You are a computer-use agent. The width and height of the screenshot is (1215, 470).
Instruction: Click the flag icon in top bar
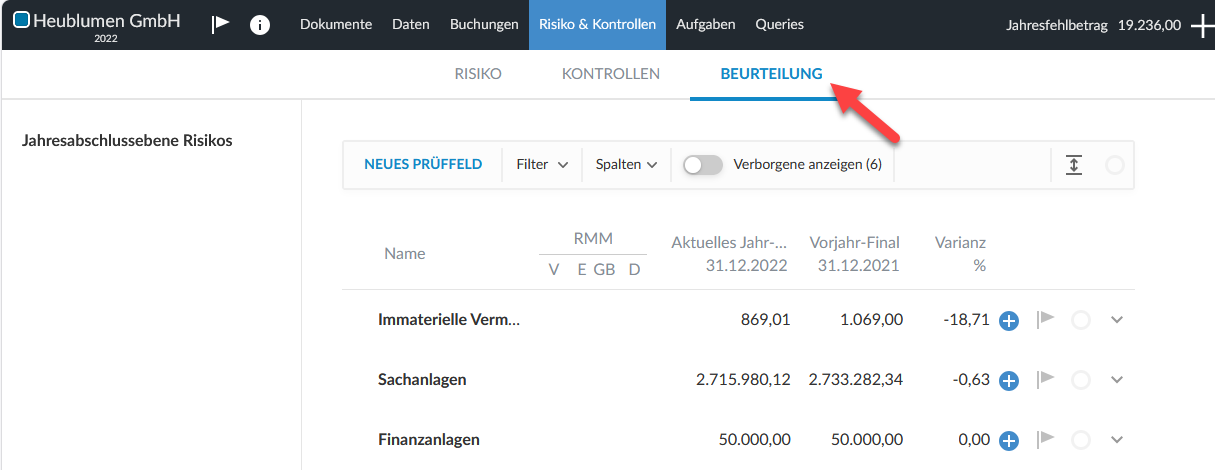click(221, 25)
